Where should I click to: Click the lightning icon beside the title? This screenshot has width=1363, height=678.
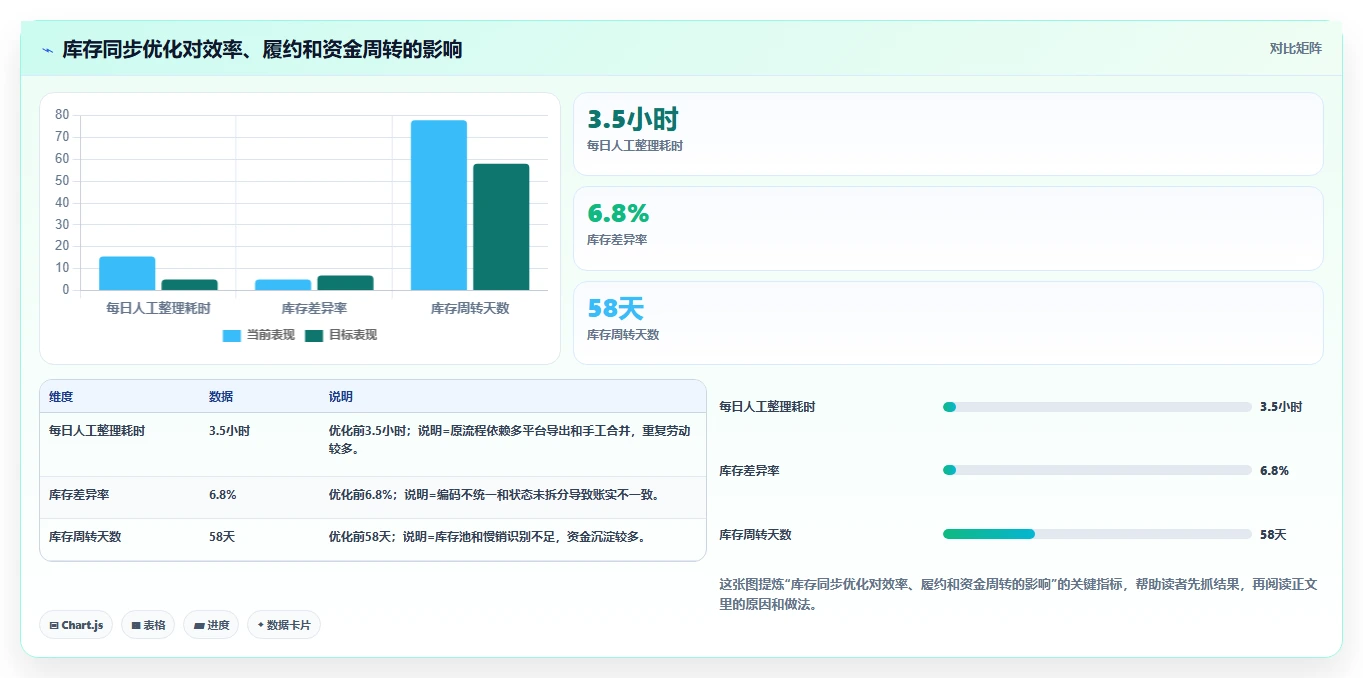pyautogui.click(x=48, y=49)
